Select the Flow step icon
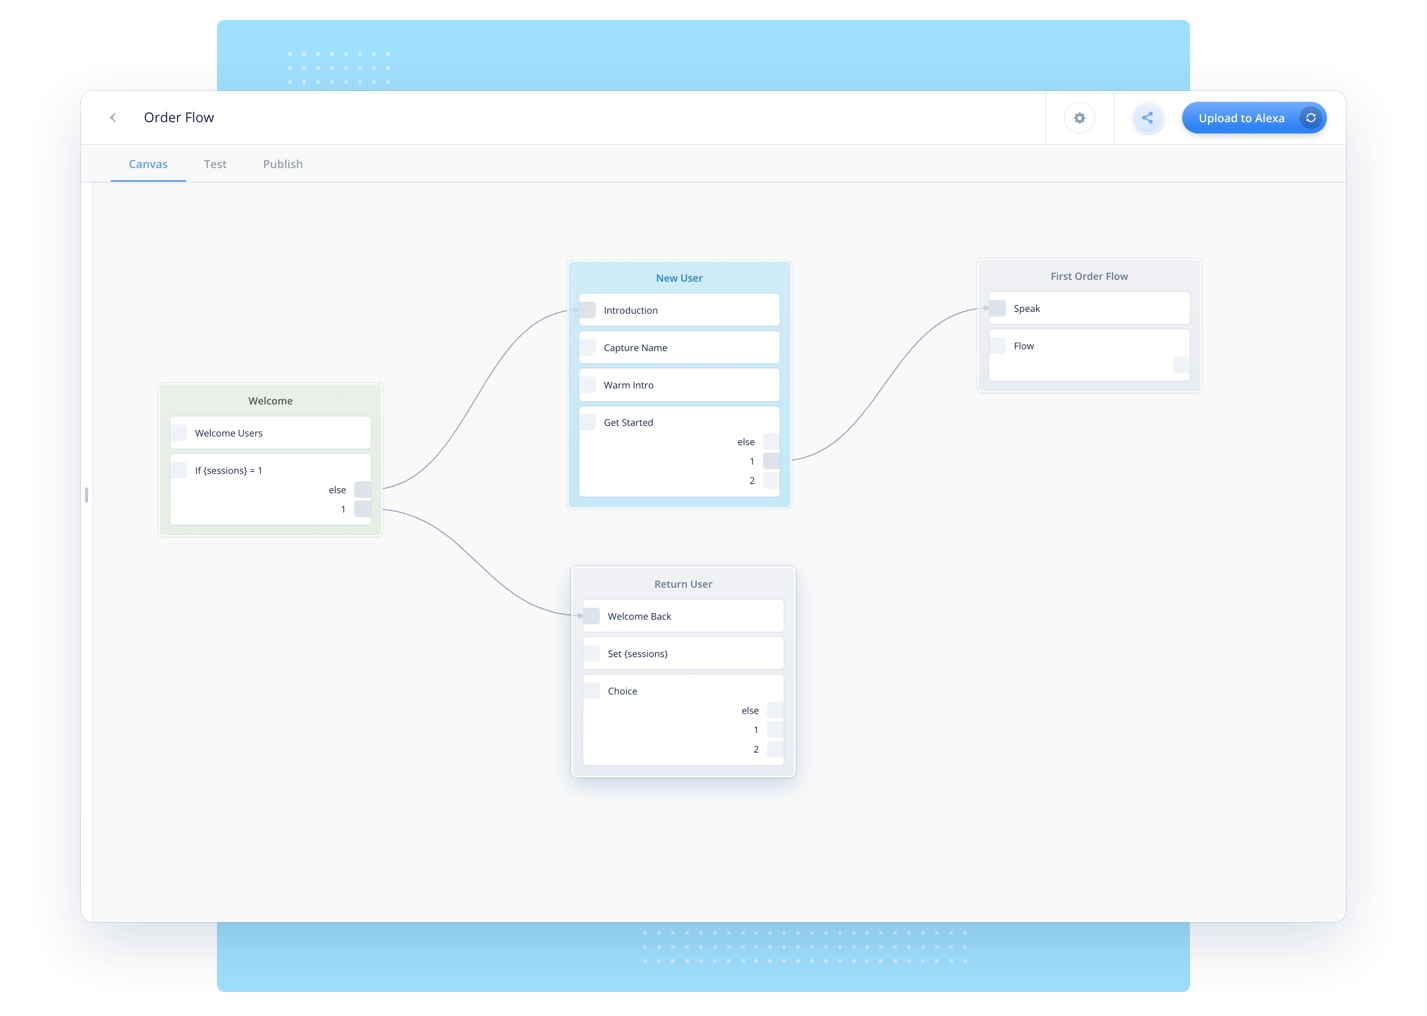Screen dimensions: 1427x1016 997,345
